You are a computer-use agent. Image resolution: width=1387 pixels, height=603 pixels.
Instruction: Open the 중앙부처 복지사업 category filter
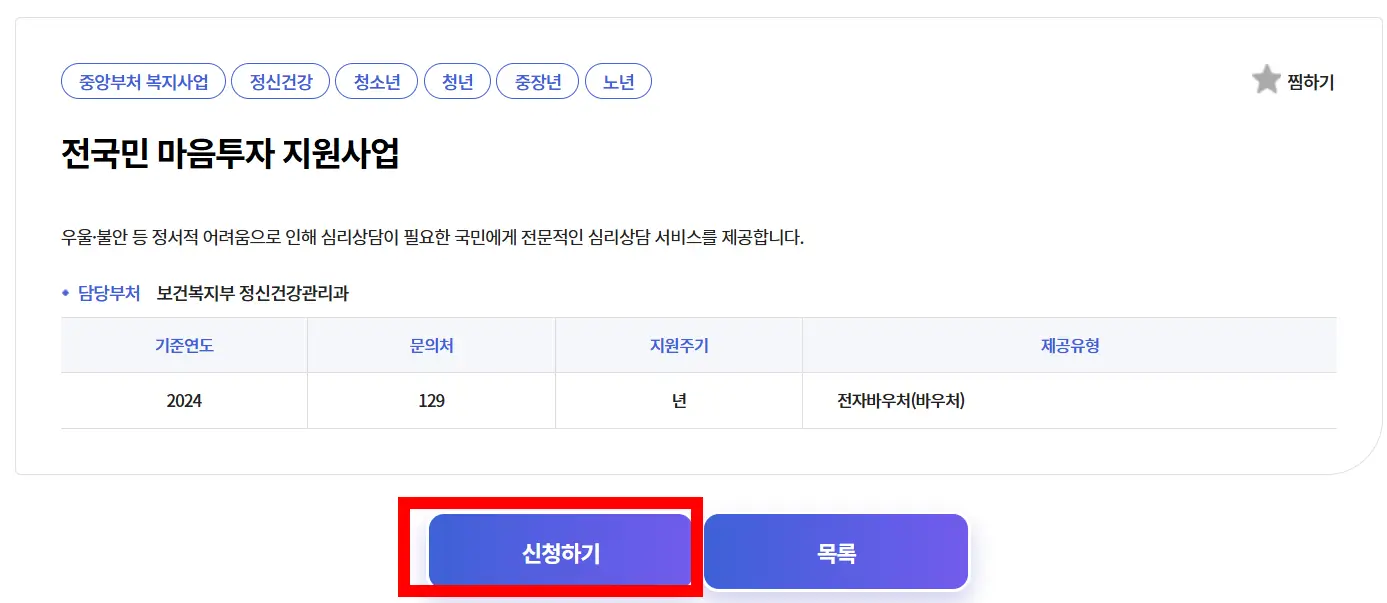[x=143, y=81]
